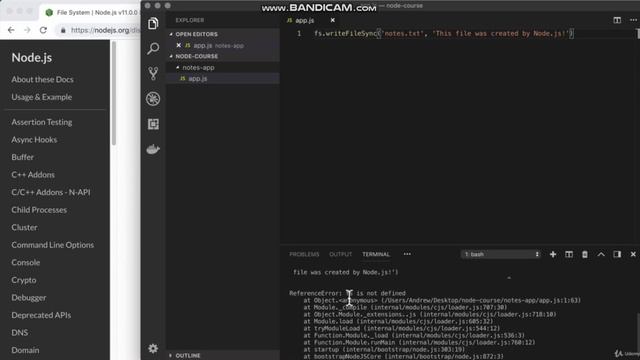Show more panel tabs via ellipsis
The height and width of the screenshot is (360, 640).
pyautogui.click(x=407, y=254)
